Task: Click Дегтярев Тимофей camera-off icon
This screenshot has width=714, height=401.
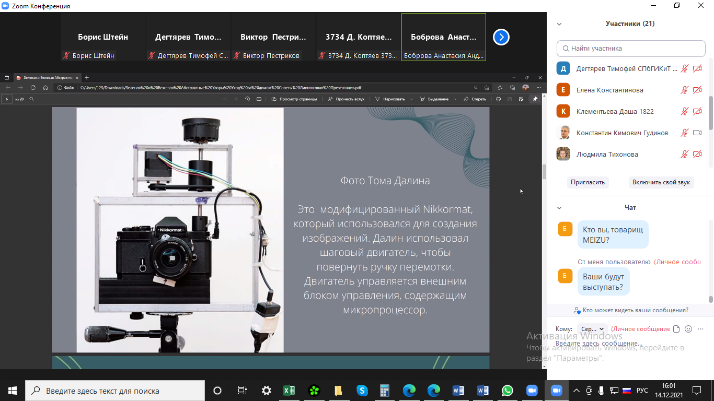Action: (x=697, y=69)
